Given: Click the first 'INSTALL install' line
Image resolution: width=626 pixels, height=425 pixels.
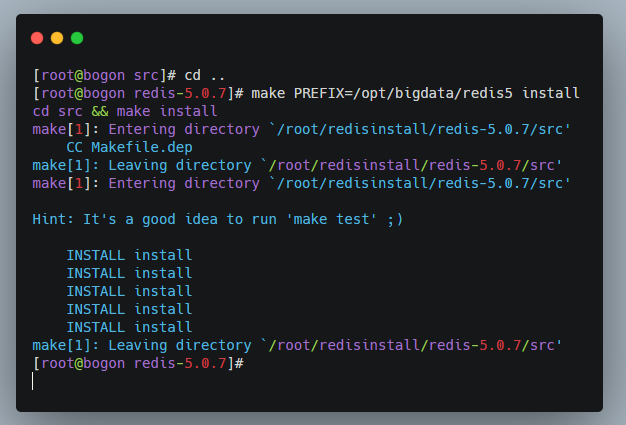Looking at the screenshot, I should [x=129, y=255].
